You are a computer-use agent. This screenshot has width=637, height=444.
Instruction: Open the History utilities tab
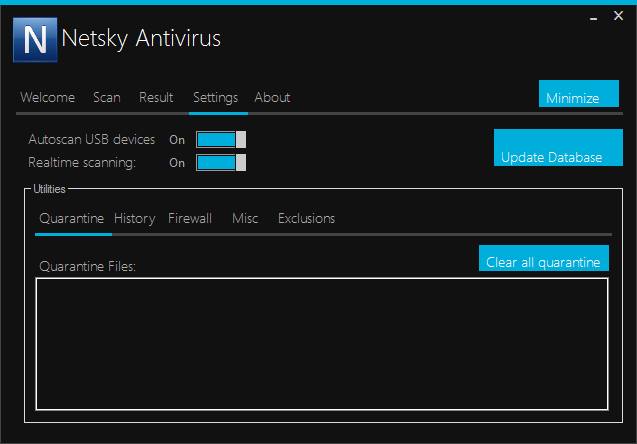pyautogui.click(x=134, y=219)
